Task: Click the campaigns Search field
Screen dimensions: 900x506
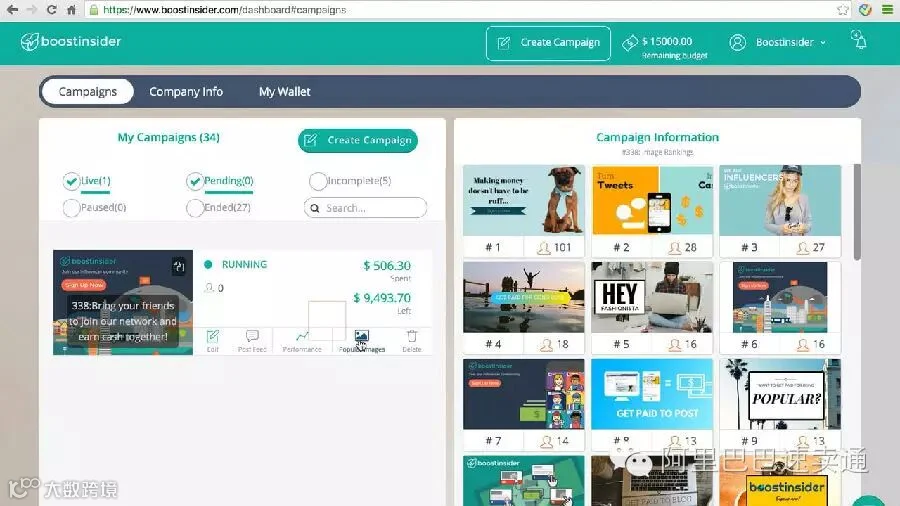Action: [365, 208]
